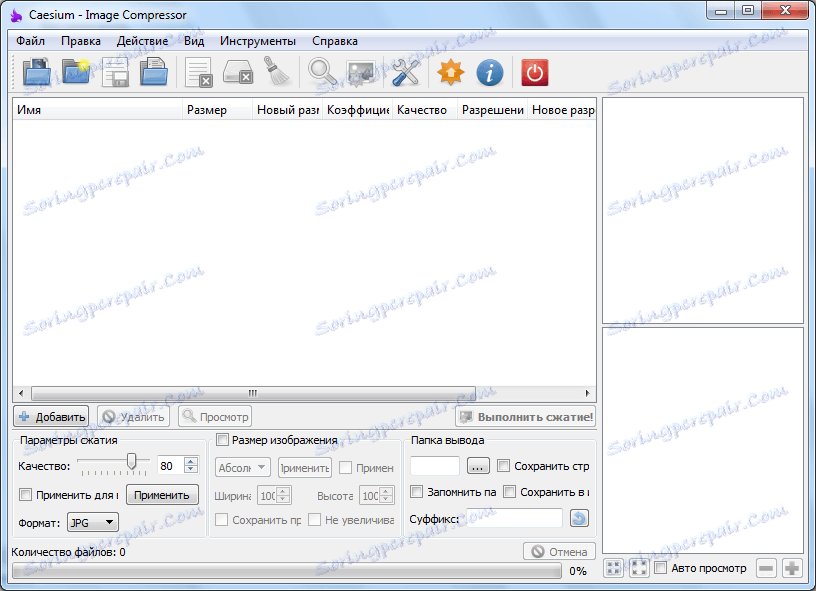
Task: Click the file list scroll left arrow
Action: (21, 393)
